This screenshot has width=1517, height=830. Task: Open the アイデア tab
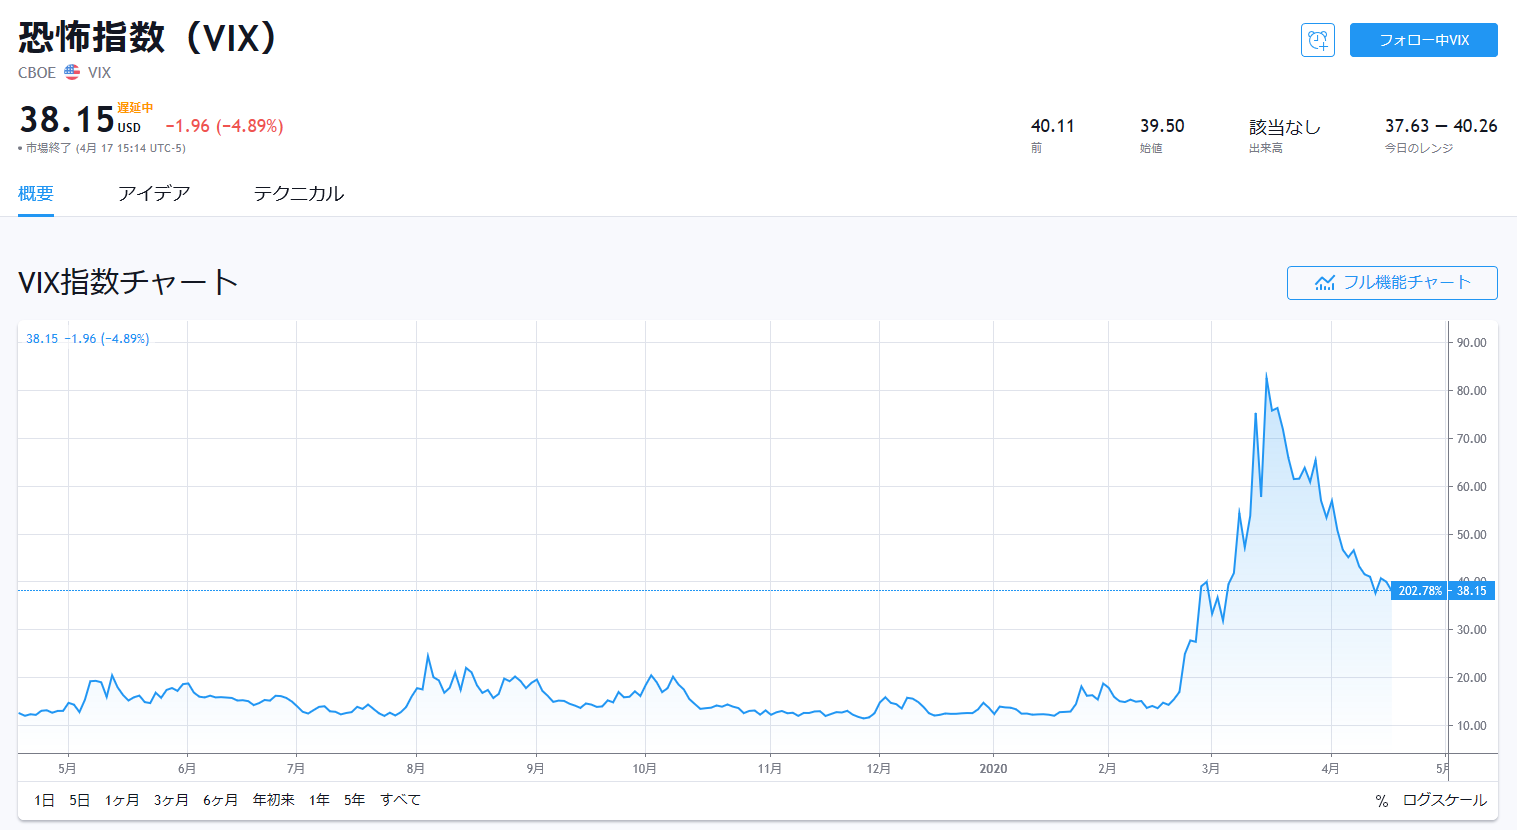(x=154, y=194)
